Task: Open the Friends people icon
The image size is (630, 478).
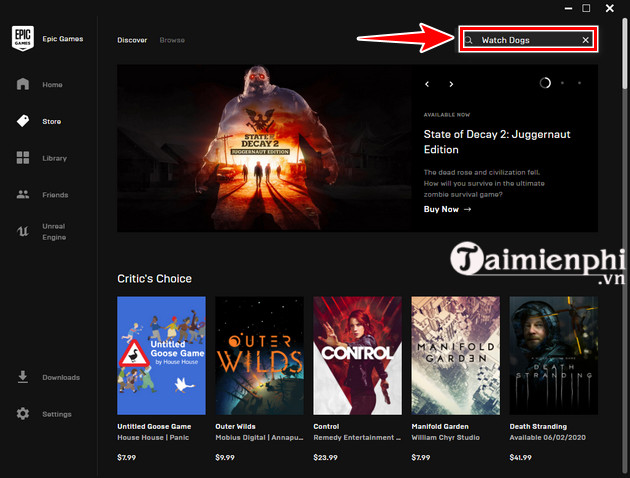Action: 23,194
